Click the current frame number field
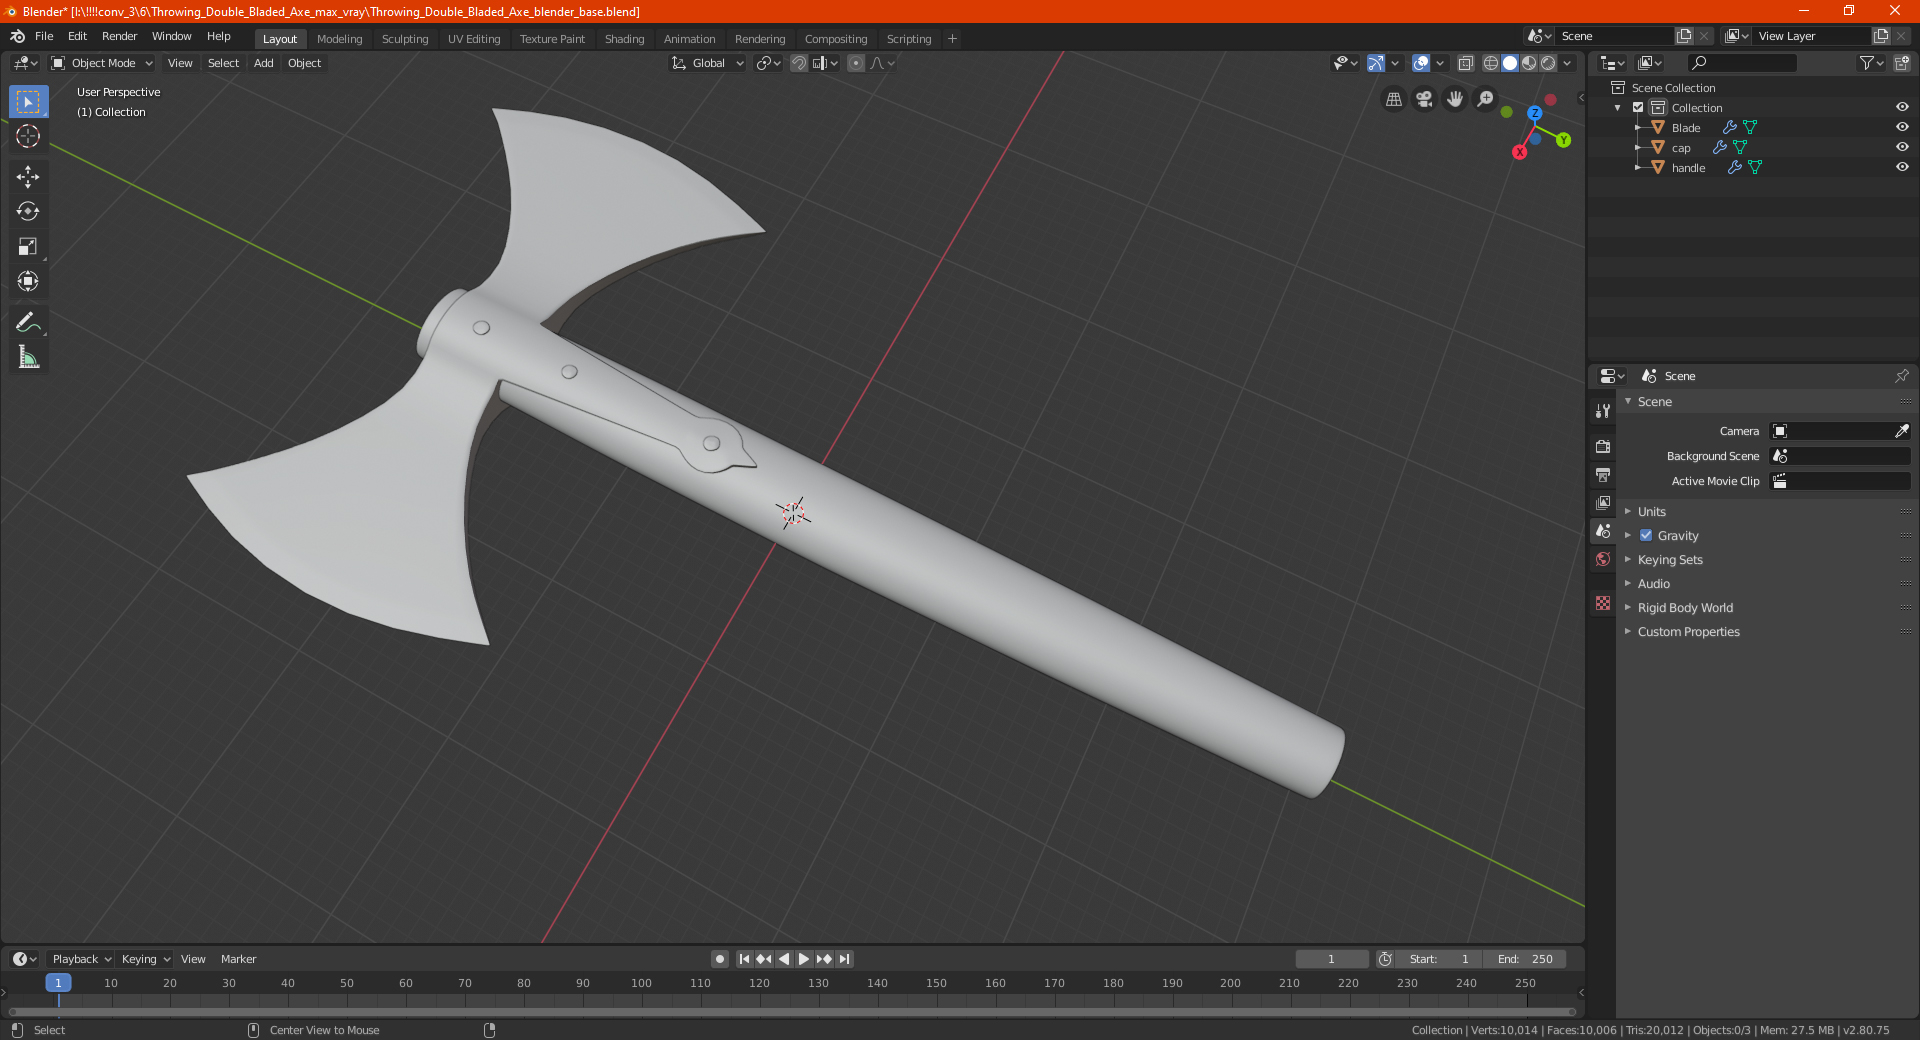 pyautogui.click(x=1332, y=959)
